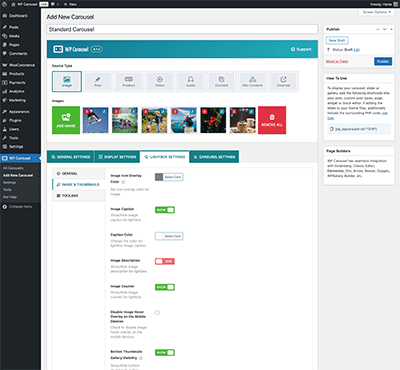The image size is (400, 370).
Task: Switch to the Lightbox Settings tab
Action: [164, 157]
